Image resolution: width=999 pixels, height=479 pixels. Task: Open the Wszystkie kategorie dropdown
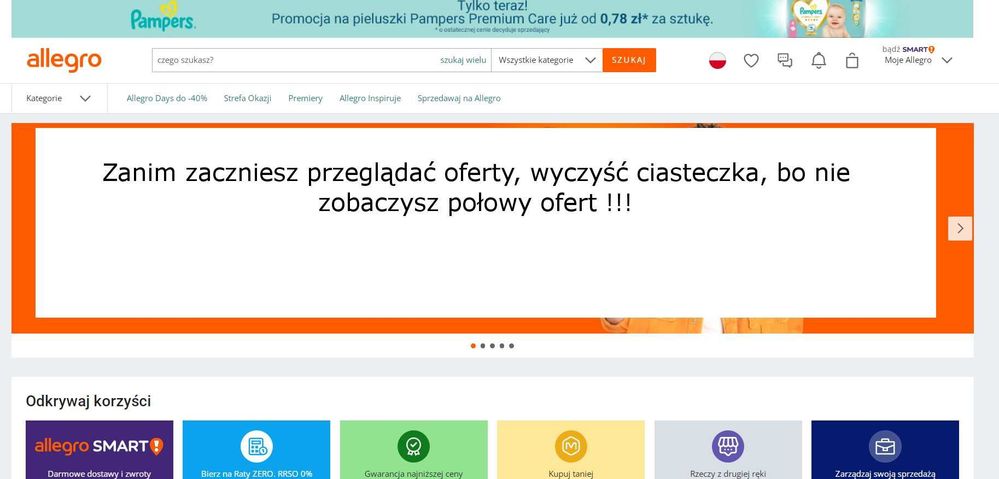coord(547,61)
